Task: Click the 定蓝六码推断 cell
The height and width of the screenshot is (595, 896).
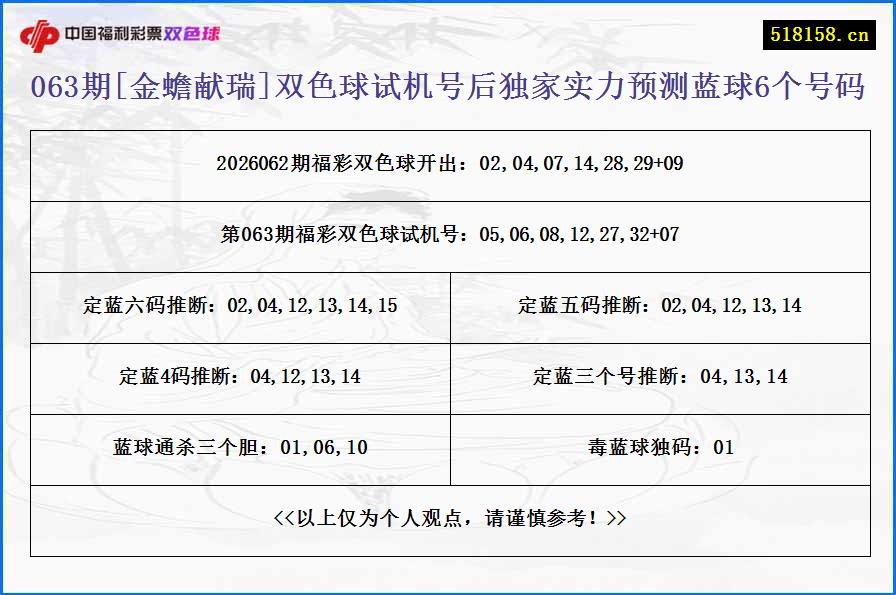Action: tap(241, 308)
